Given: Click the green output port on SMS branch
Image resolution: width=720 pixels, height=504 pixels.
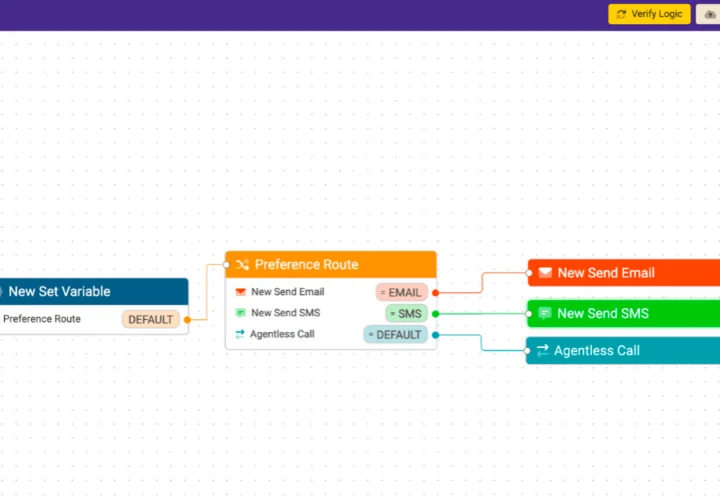Looking at the screenshot, I should [435, 314].
